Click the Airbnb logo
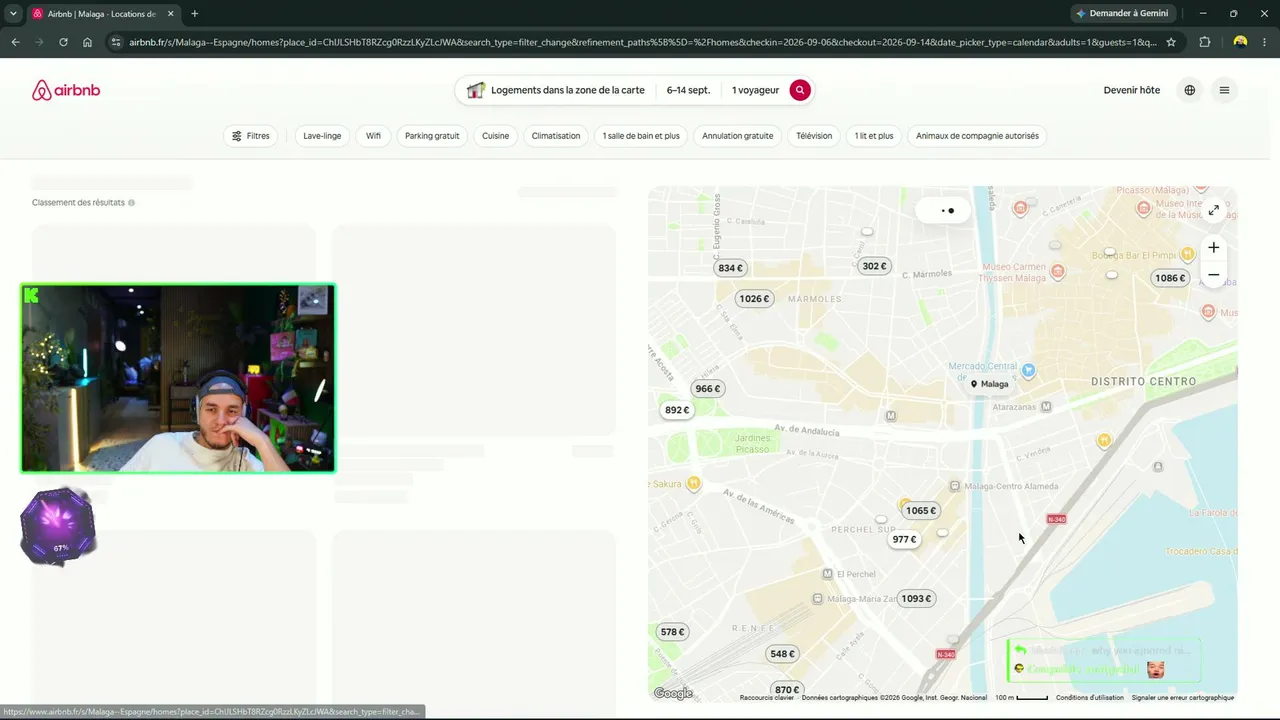 coord(66,90)
